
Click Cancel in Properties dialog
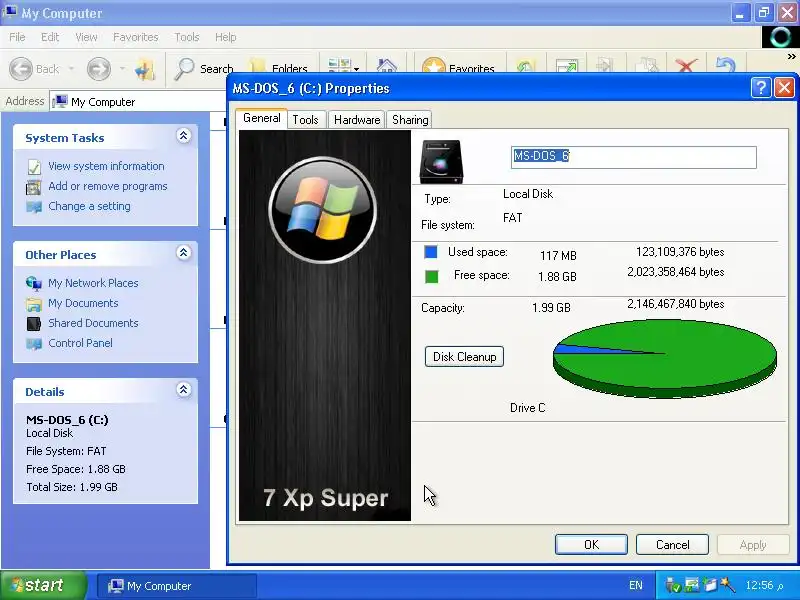672,545
